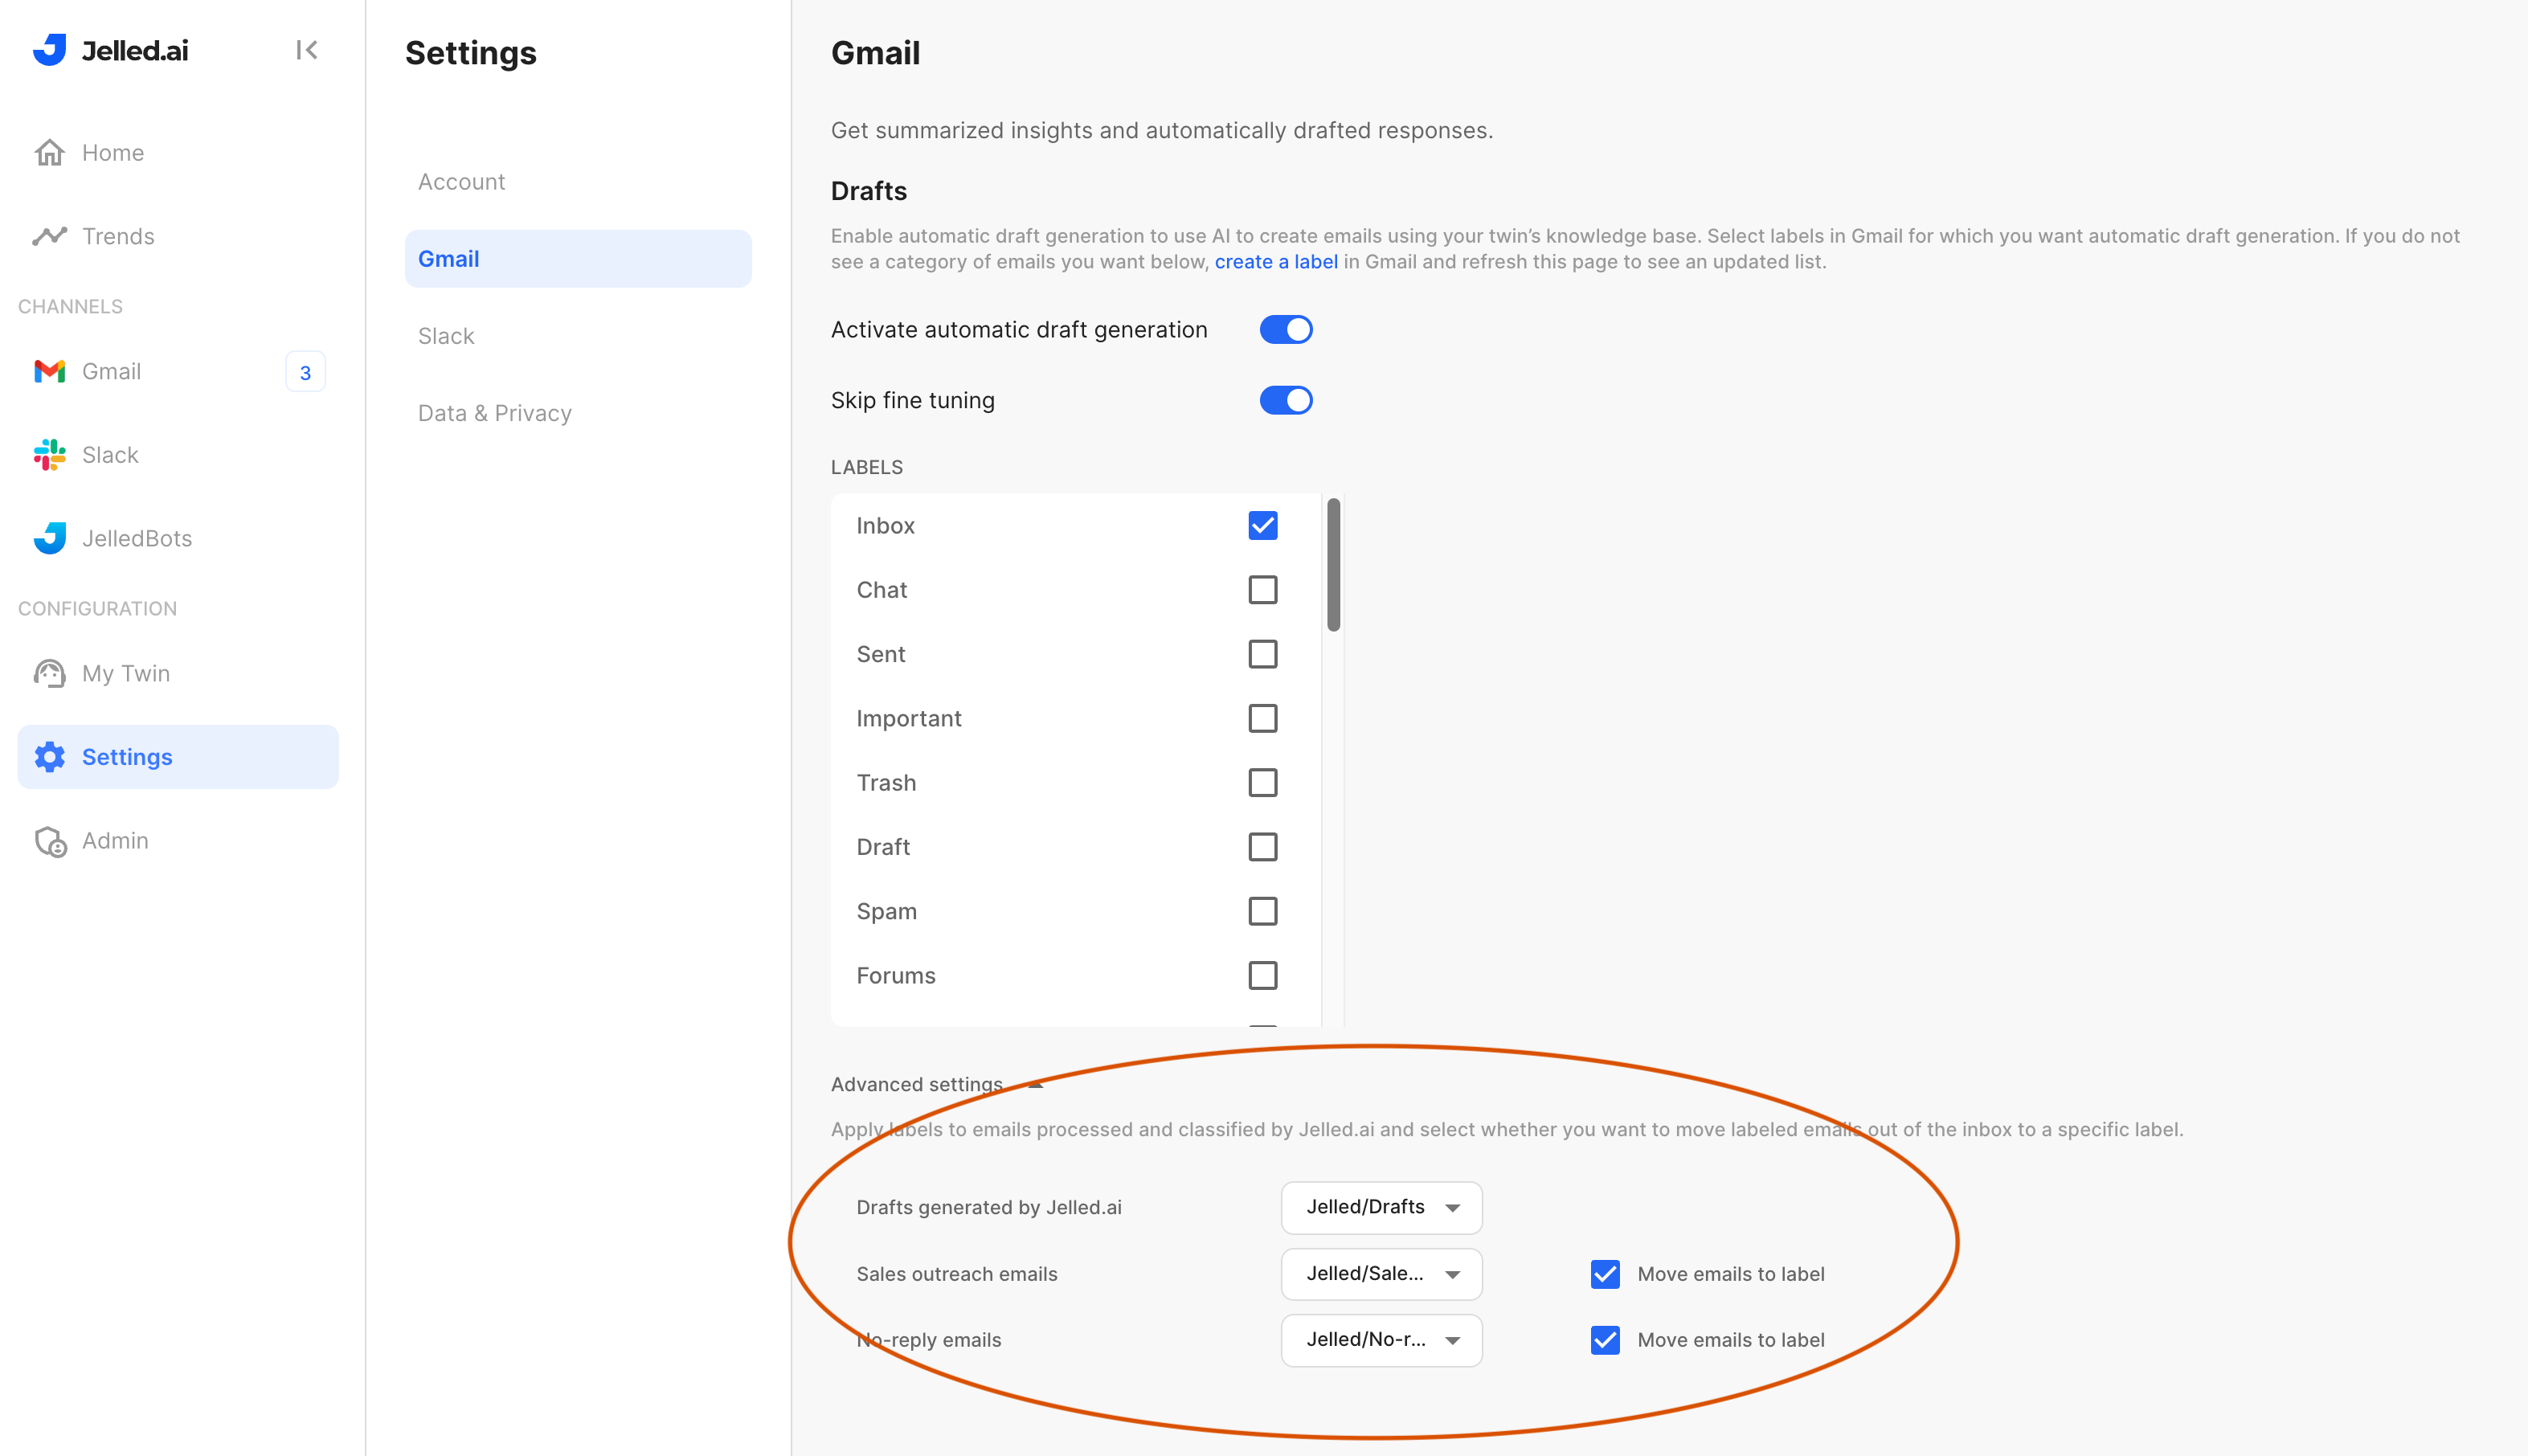2528x1456 pixels.
Task: Click the create a label link
Action: coord(1275,262)
